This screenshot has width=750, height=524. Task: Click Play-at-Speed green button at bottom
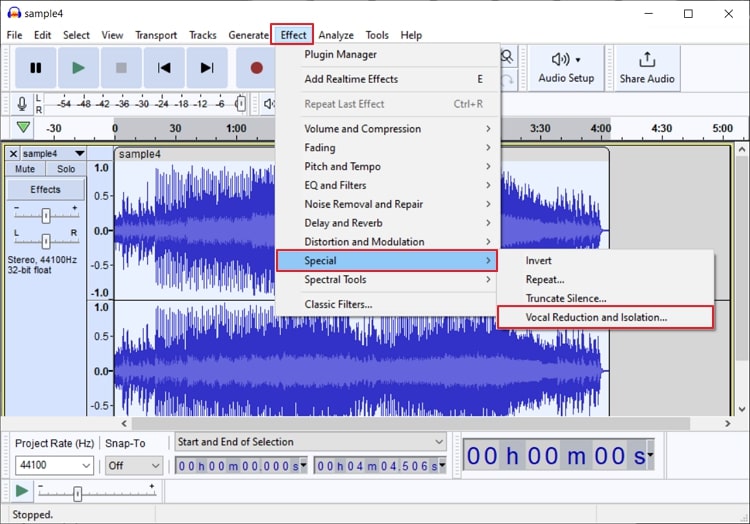[21, 491]
